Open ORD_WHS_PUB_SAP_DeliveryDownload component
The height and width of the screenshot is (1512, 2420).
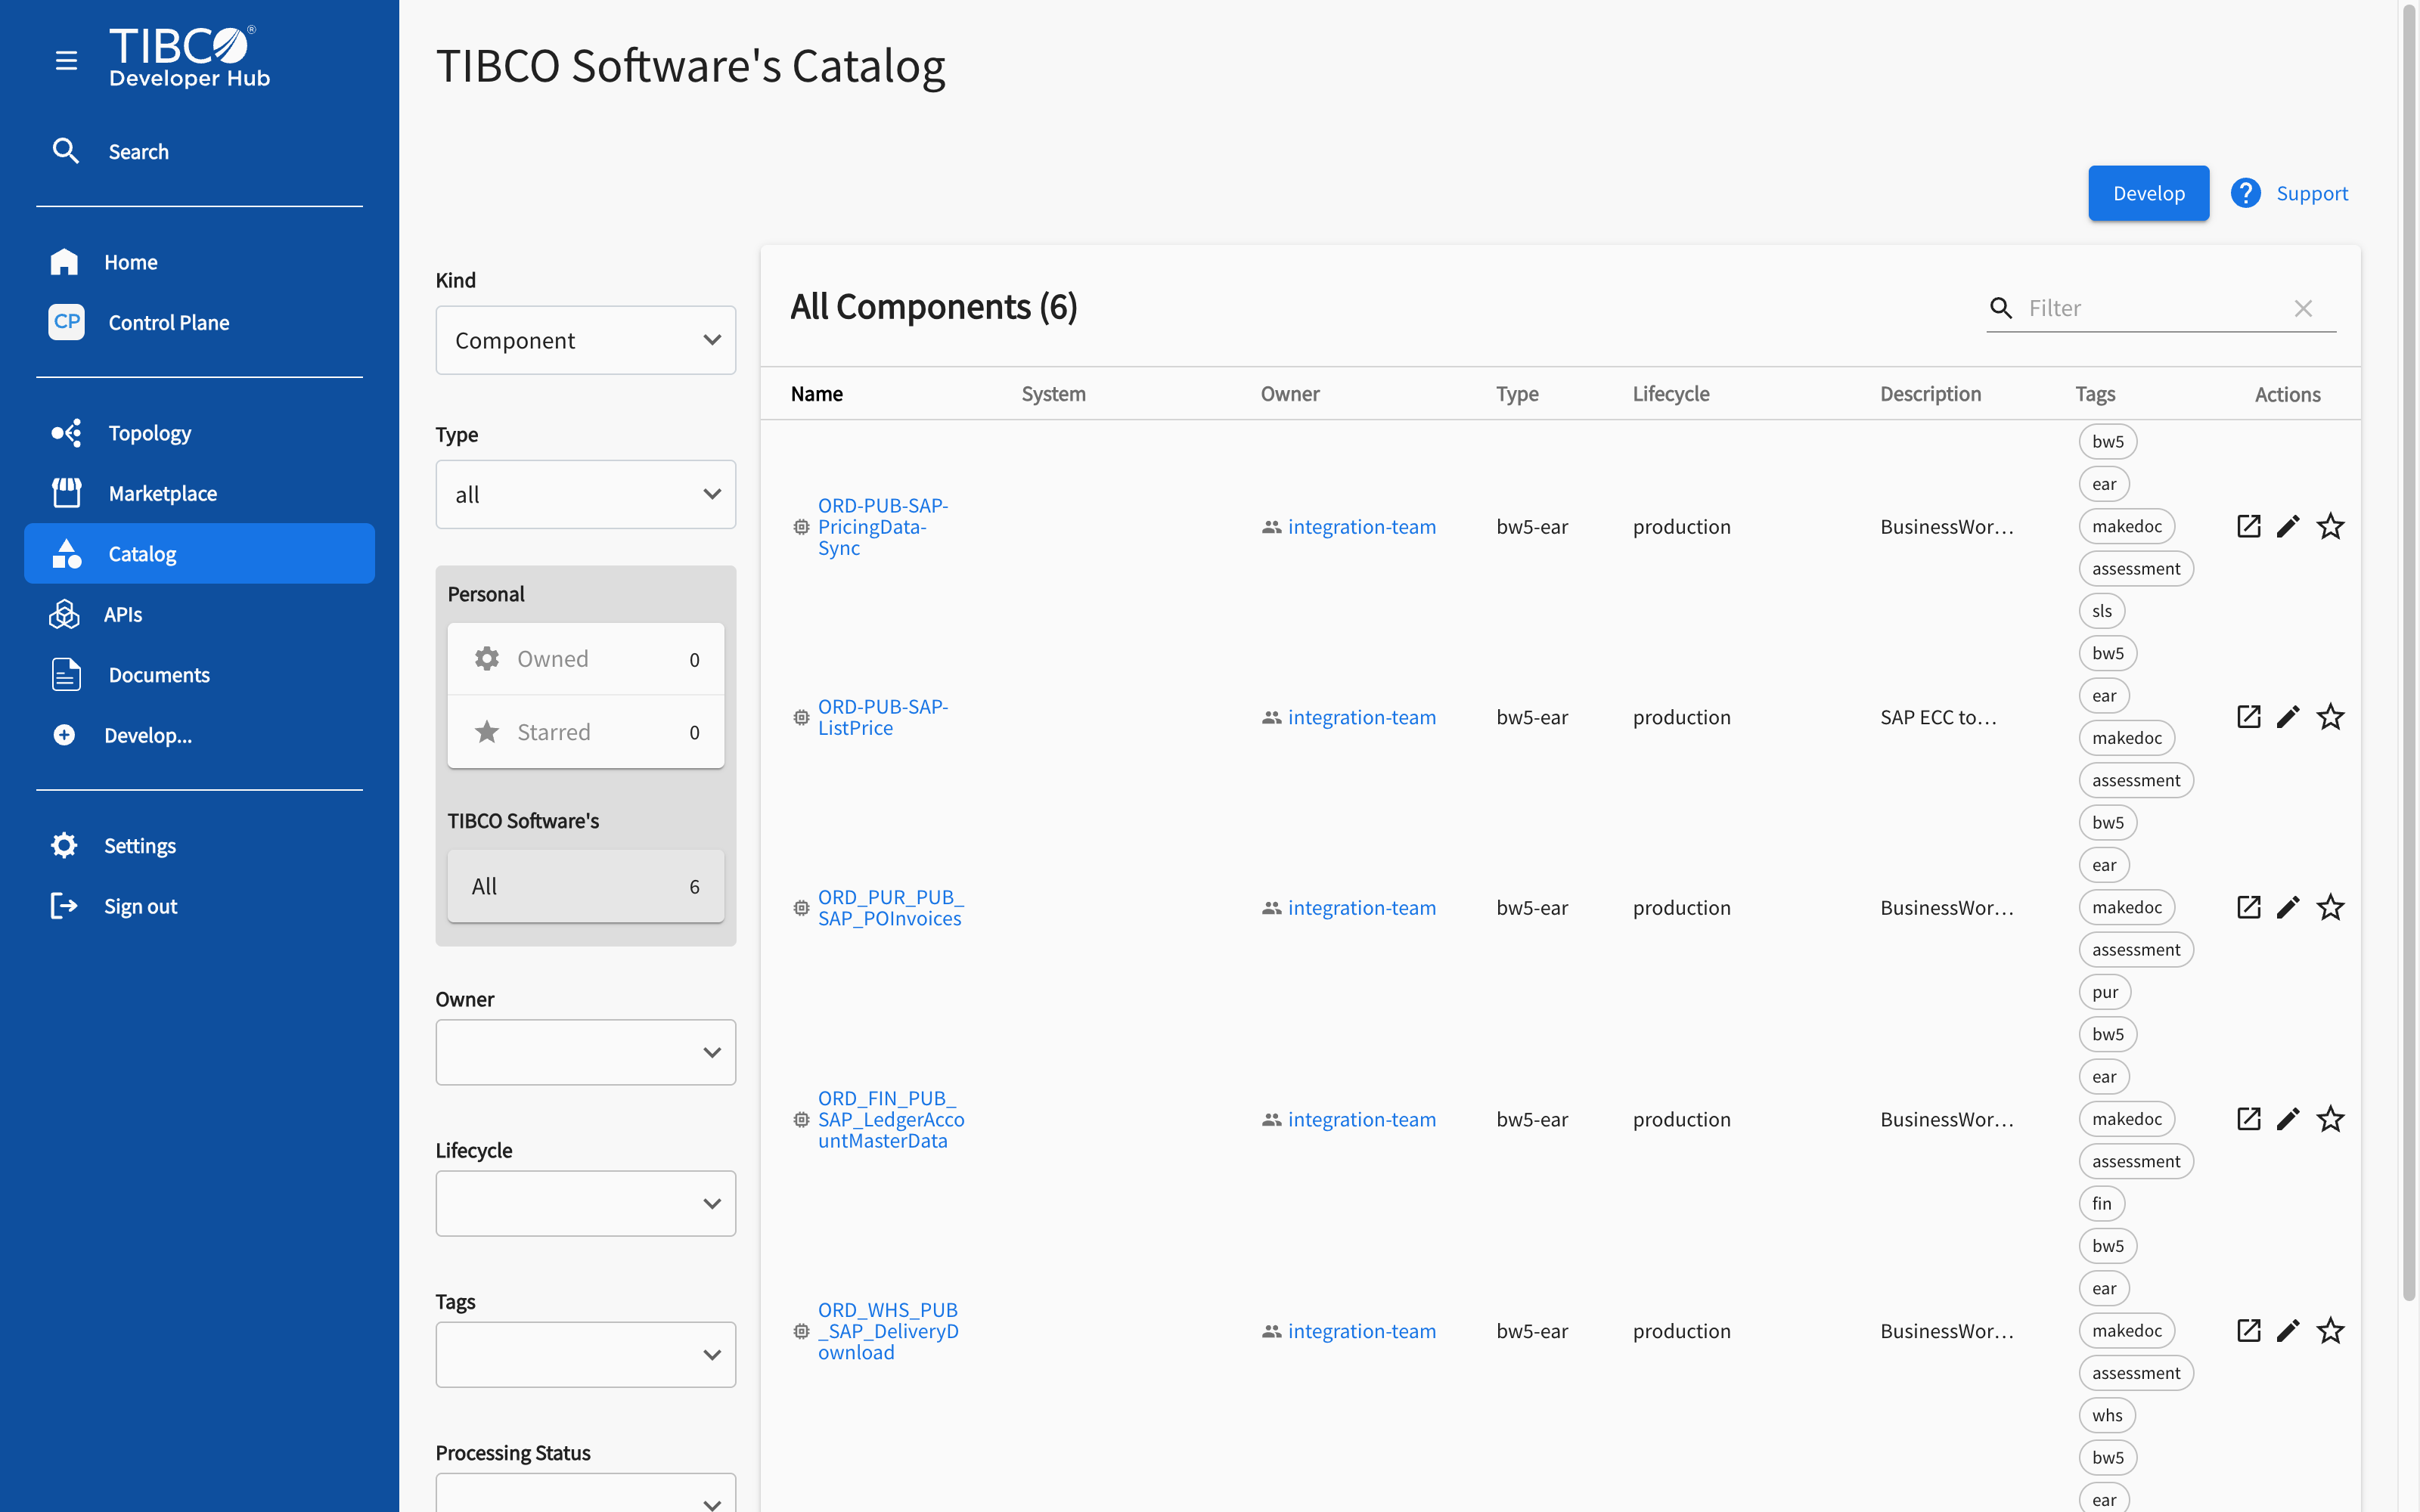[x=888, y=1331]
